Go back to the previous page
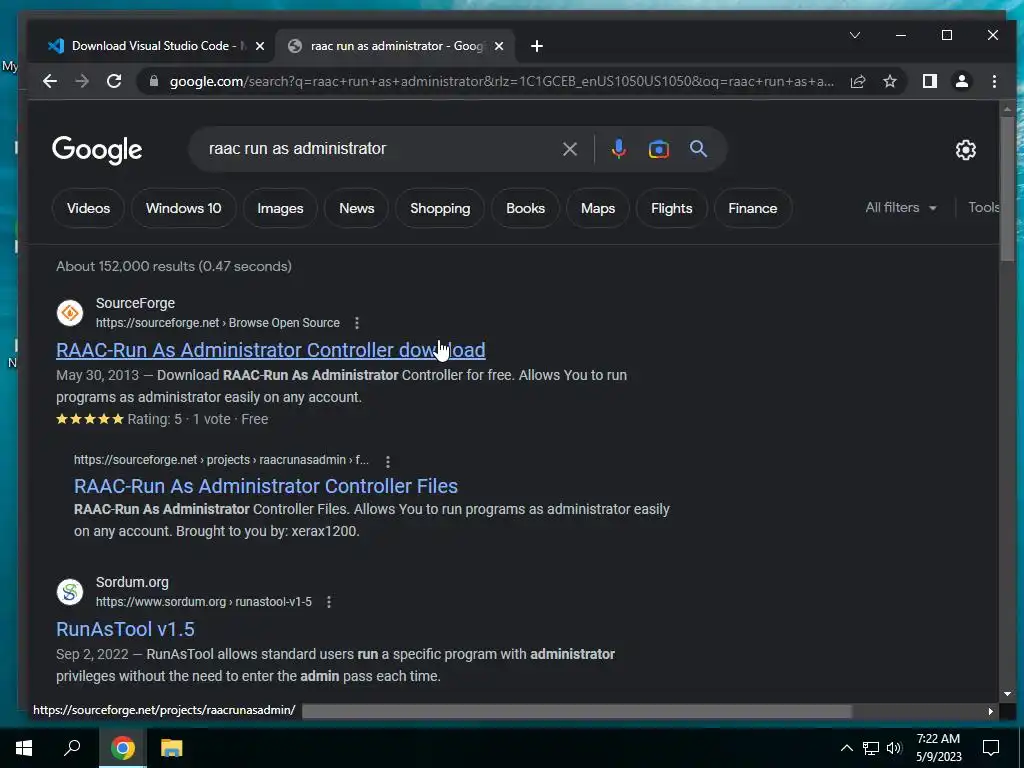Viewport: 1024px width, 768px height. 50,82
